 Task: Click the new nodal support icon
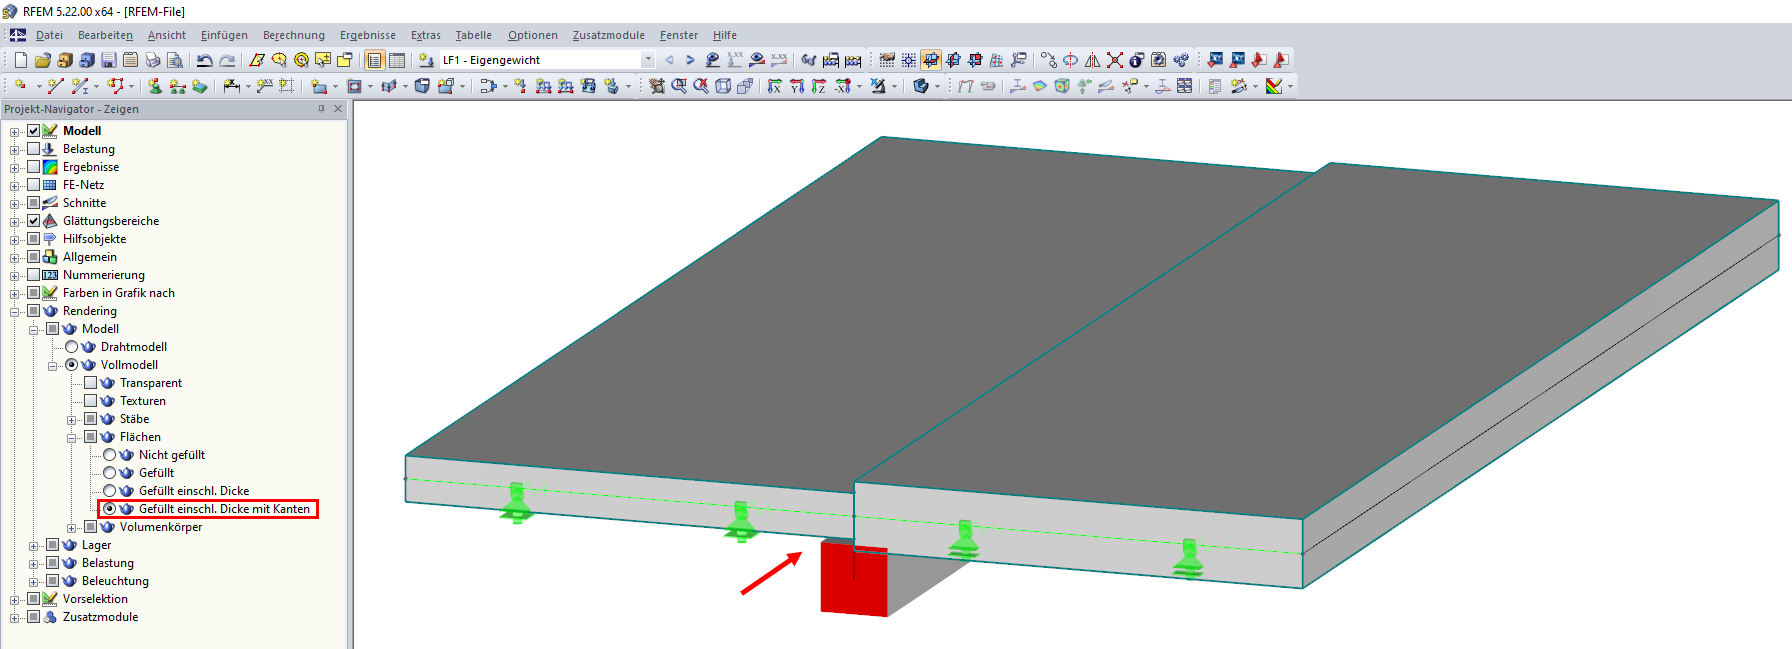(x=155, y=86)
